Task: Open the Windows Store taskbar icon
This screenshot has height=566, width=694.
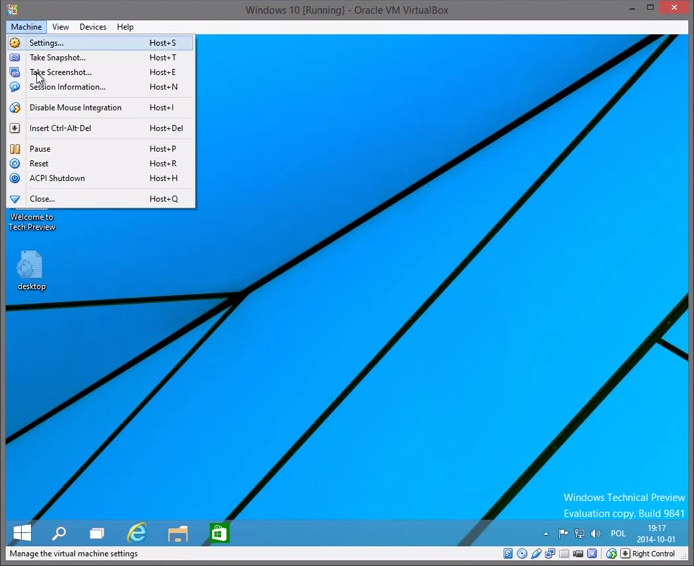Action: click(x=219, y=533)
